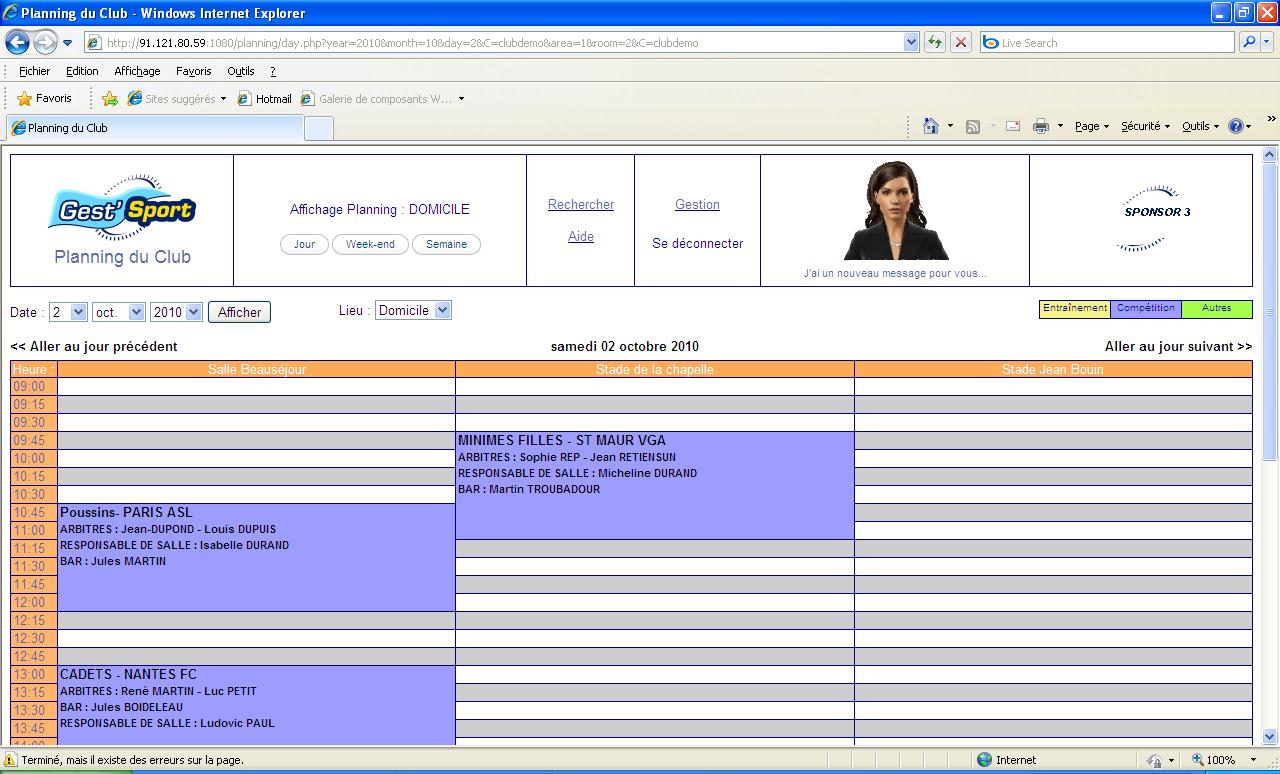Click the Stop loading icon
This screenshot has height=774, width=1280.
point(960,42)
